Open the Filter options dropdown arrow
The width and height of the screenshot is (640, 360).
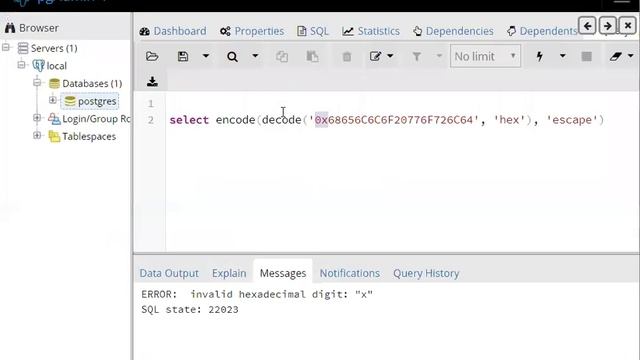click(439, 56)
